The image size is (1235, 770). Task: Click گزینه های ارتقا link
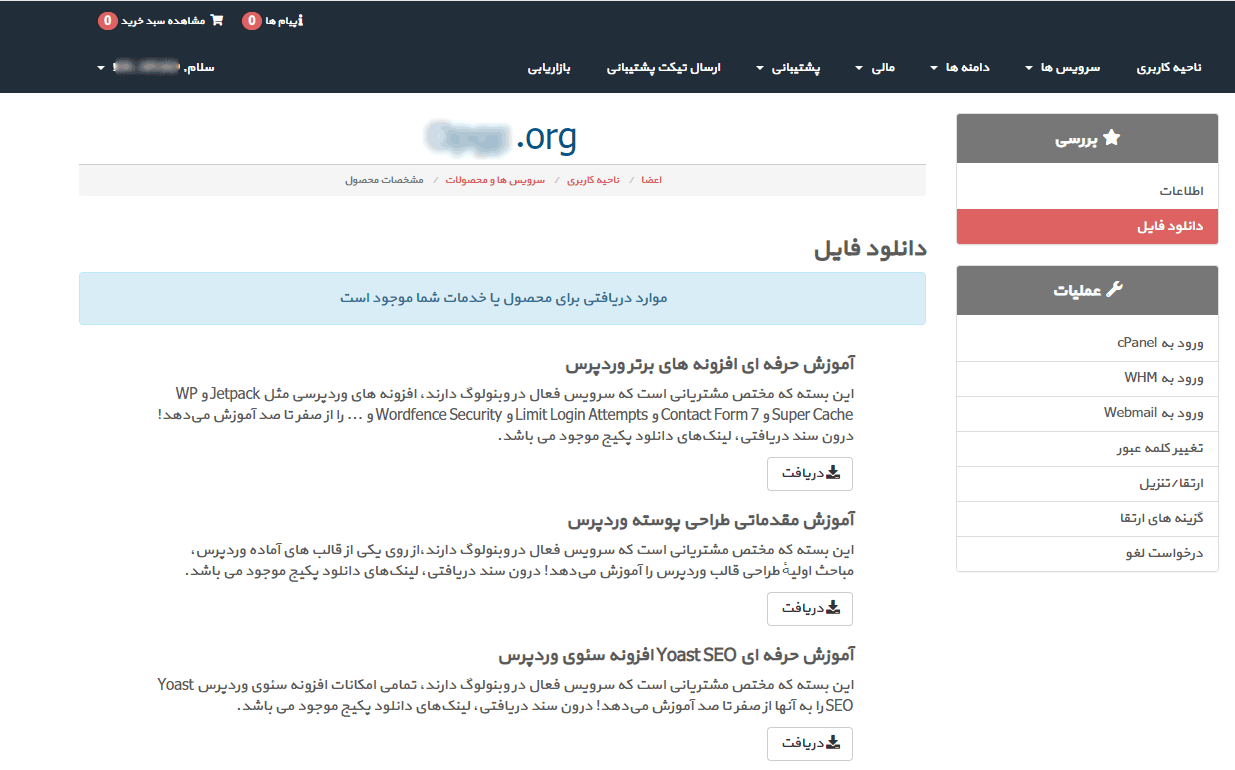point(1087,518)
